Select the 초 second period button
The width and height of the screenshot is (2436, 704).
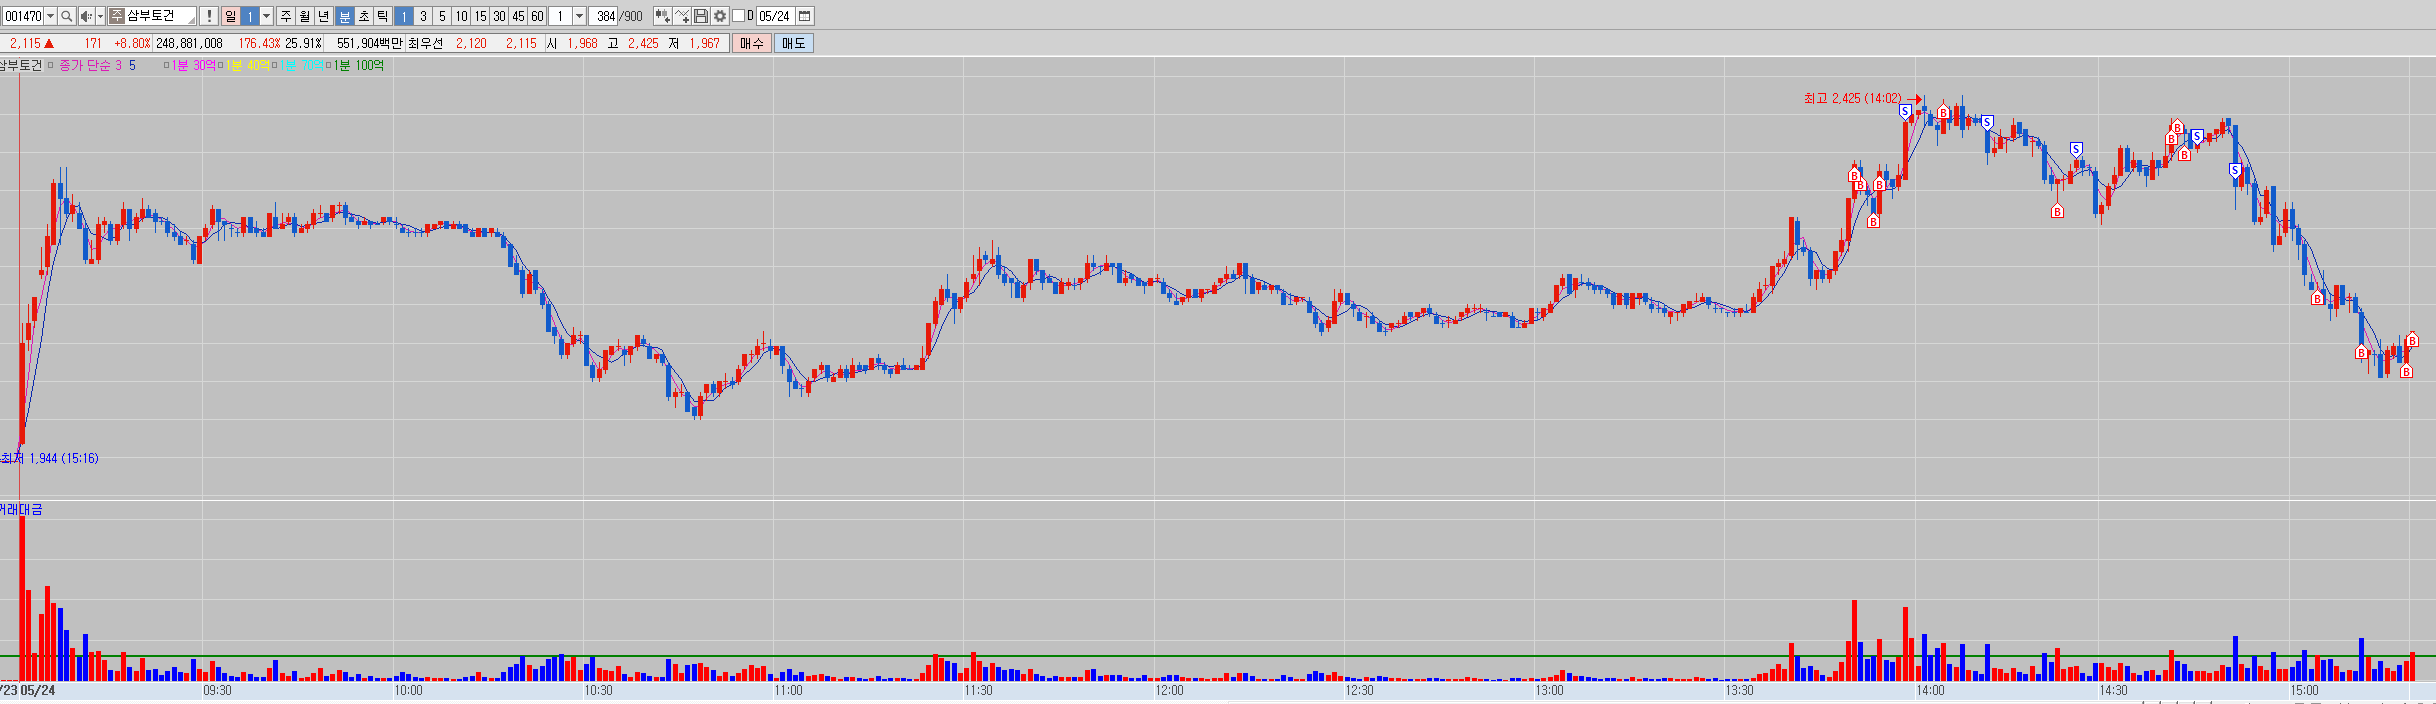click(364, 16)
